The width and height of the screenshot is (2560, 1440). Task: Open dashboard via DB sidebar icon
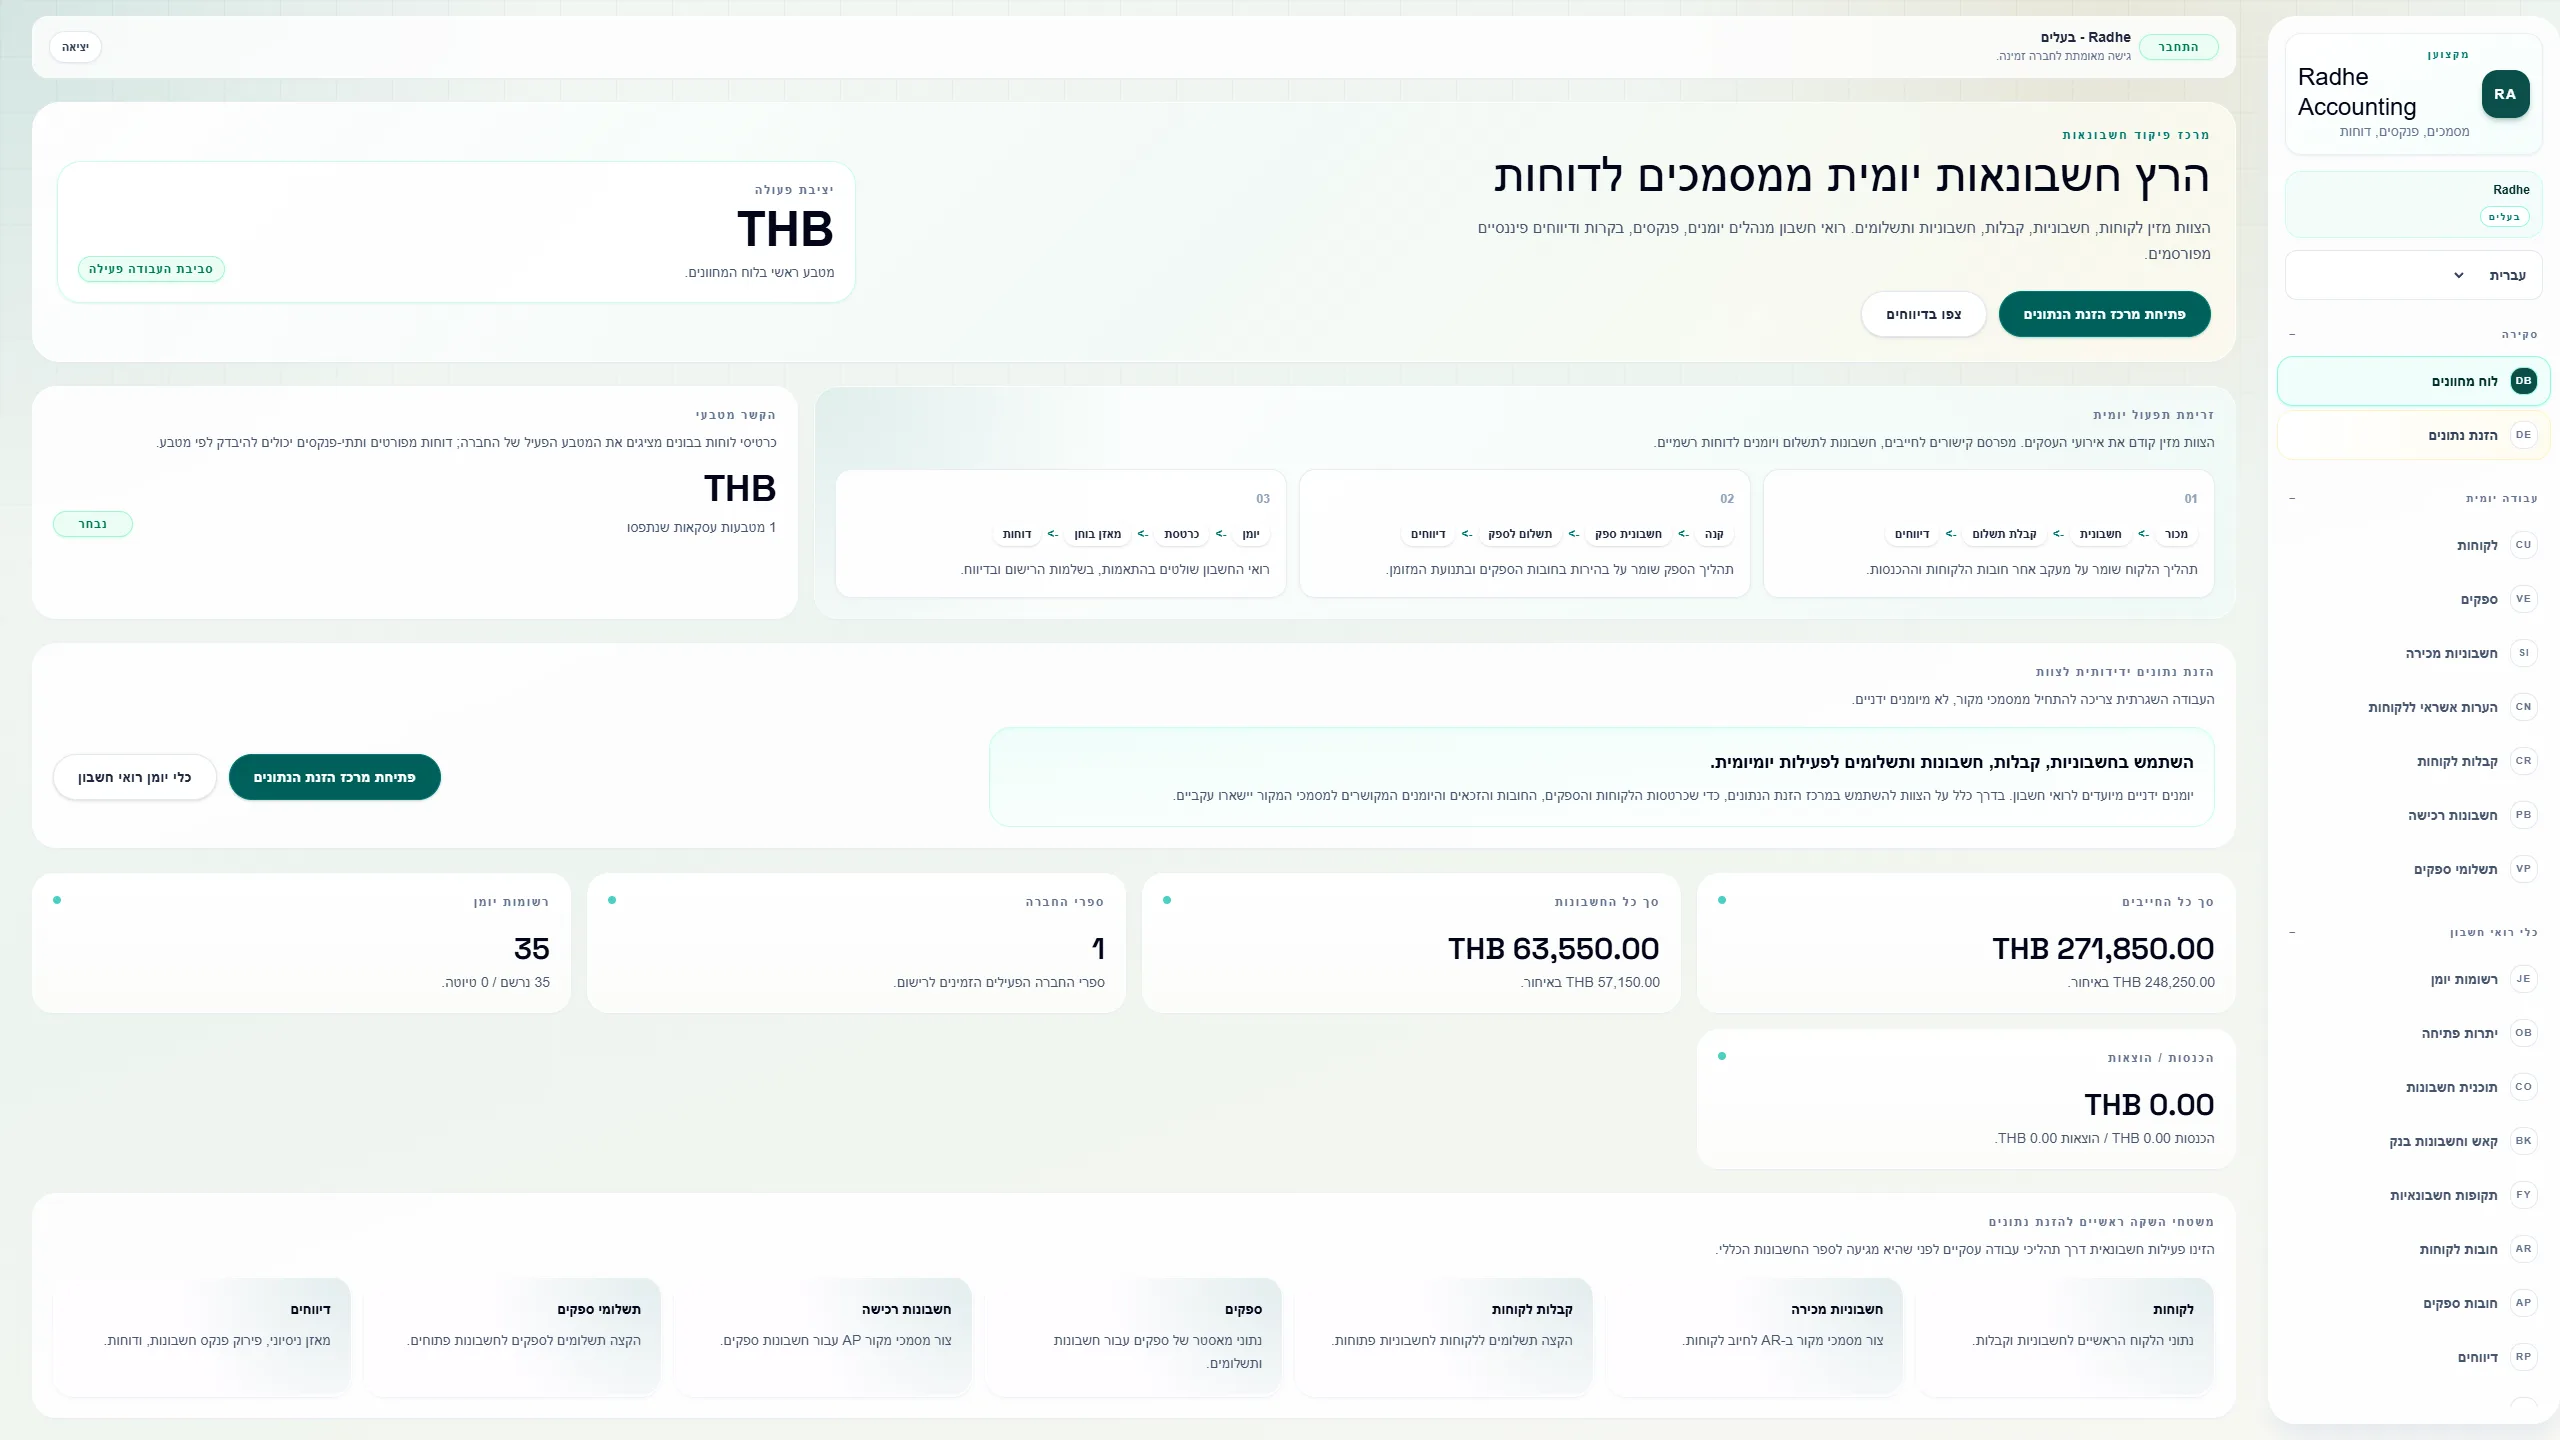pyautogui.click(x=2523, y=381)
